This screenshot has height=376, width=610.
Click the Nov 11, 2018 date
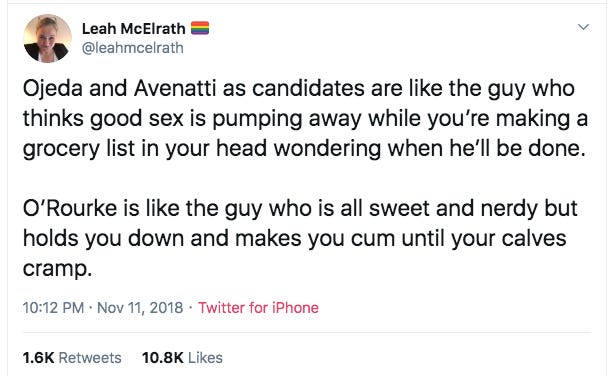coord(140,308)
